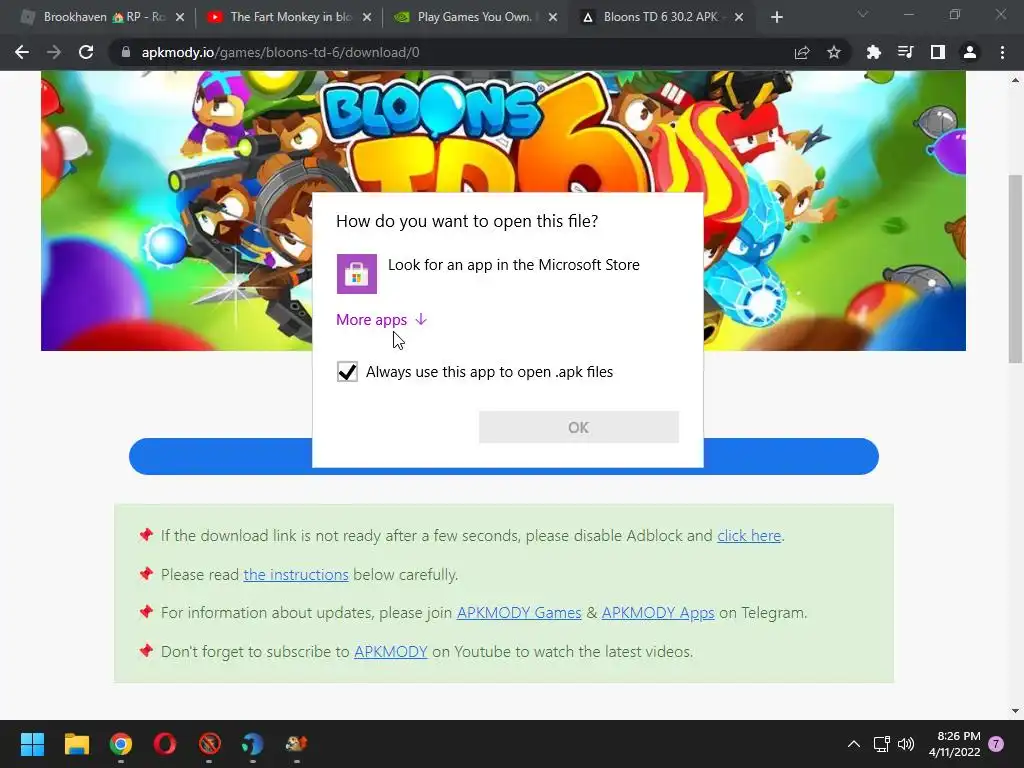Open APKMODY Games Telegram link
Screen dimensions: 1024x768
[519, 613]
